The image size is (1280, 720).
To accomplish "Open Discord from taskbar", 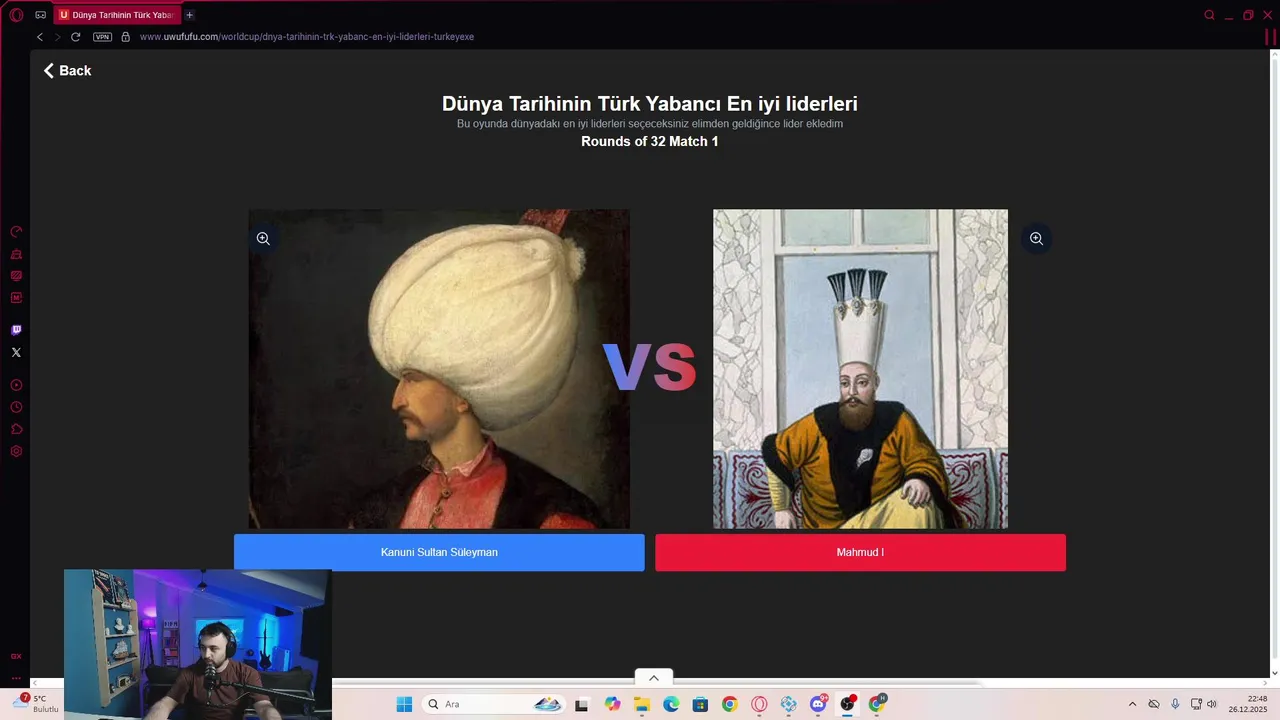I will 818,704.
